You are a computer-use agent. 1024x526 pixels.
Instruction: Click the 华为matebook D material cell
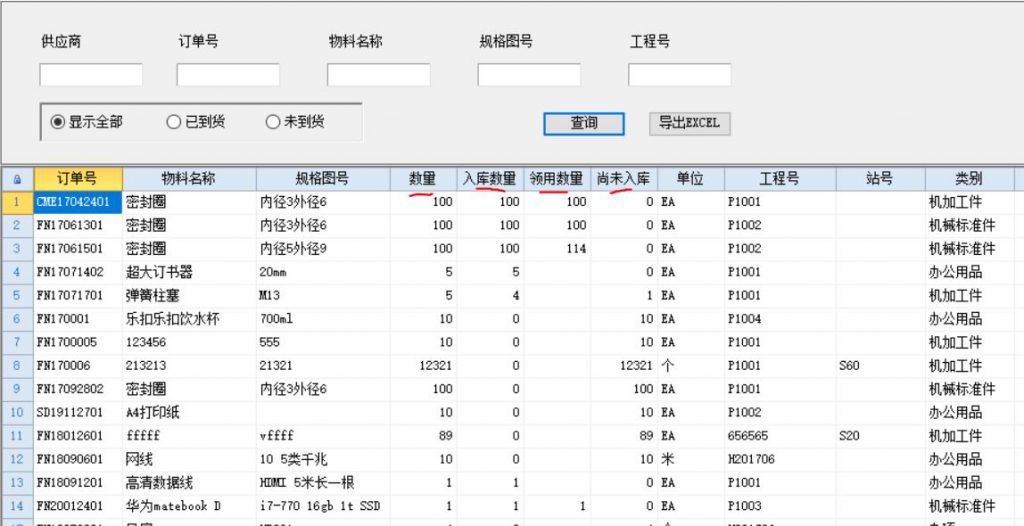point(188,506)
